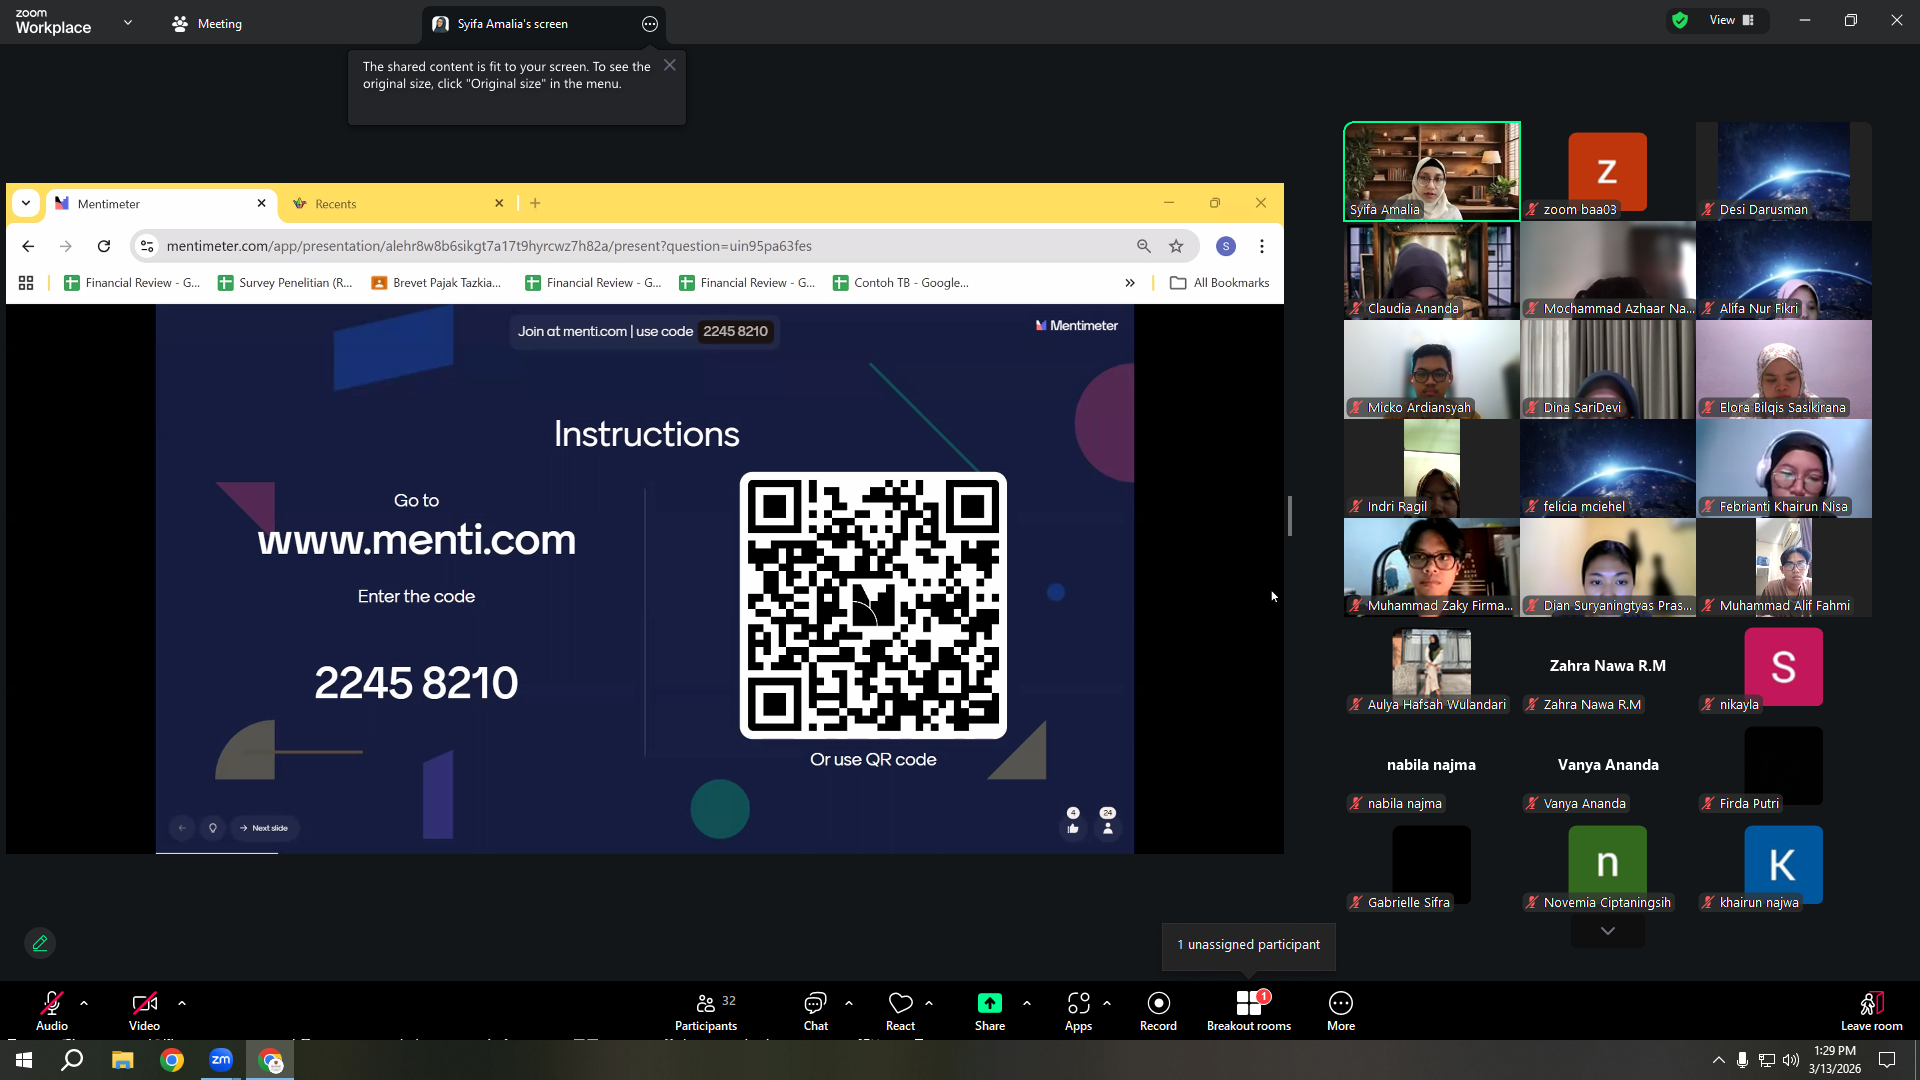Open Zoom Apps

click(1078, 1010)
